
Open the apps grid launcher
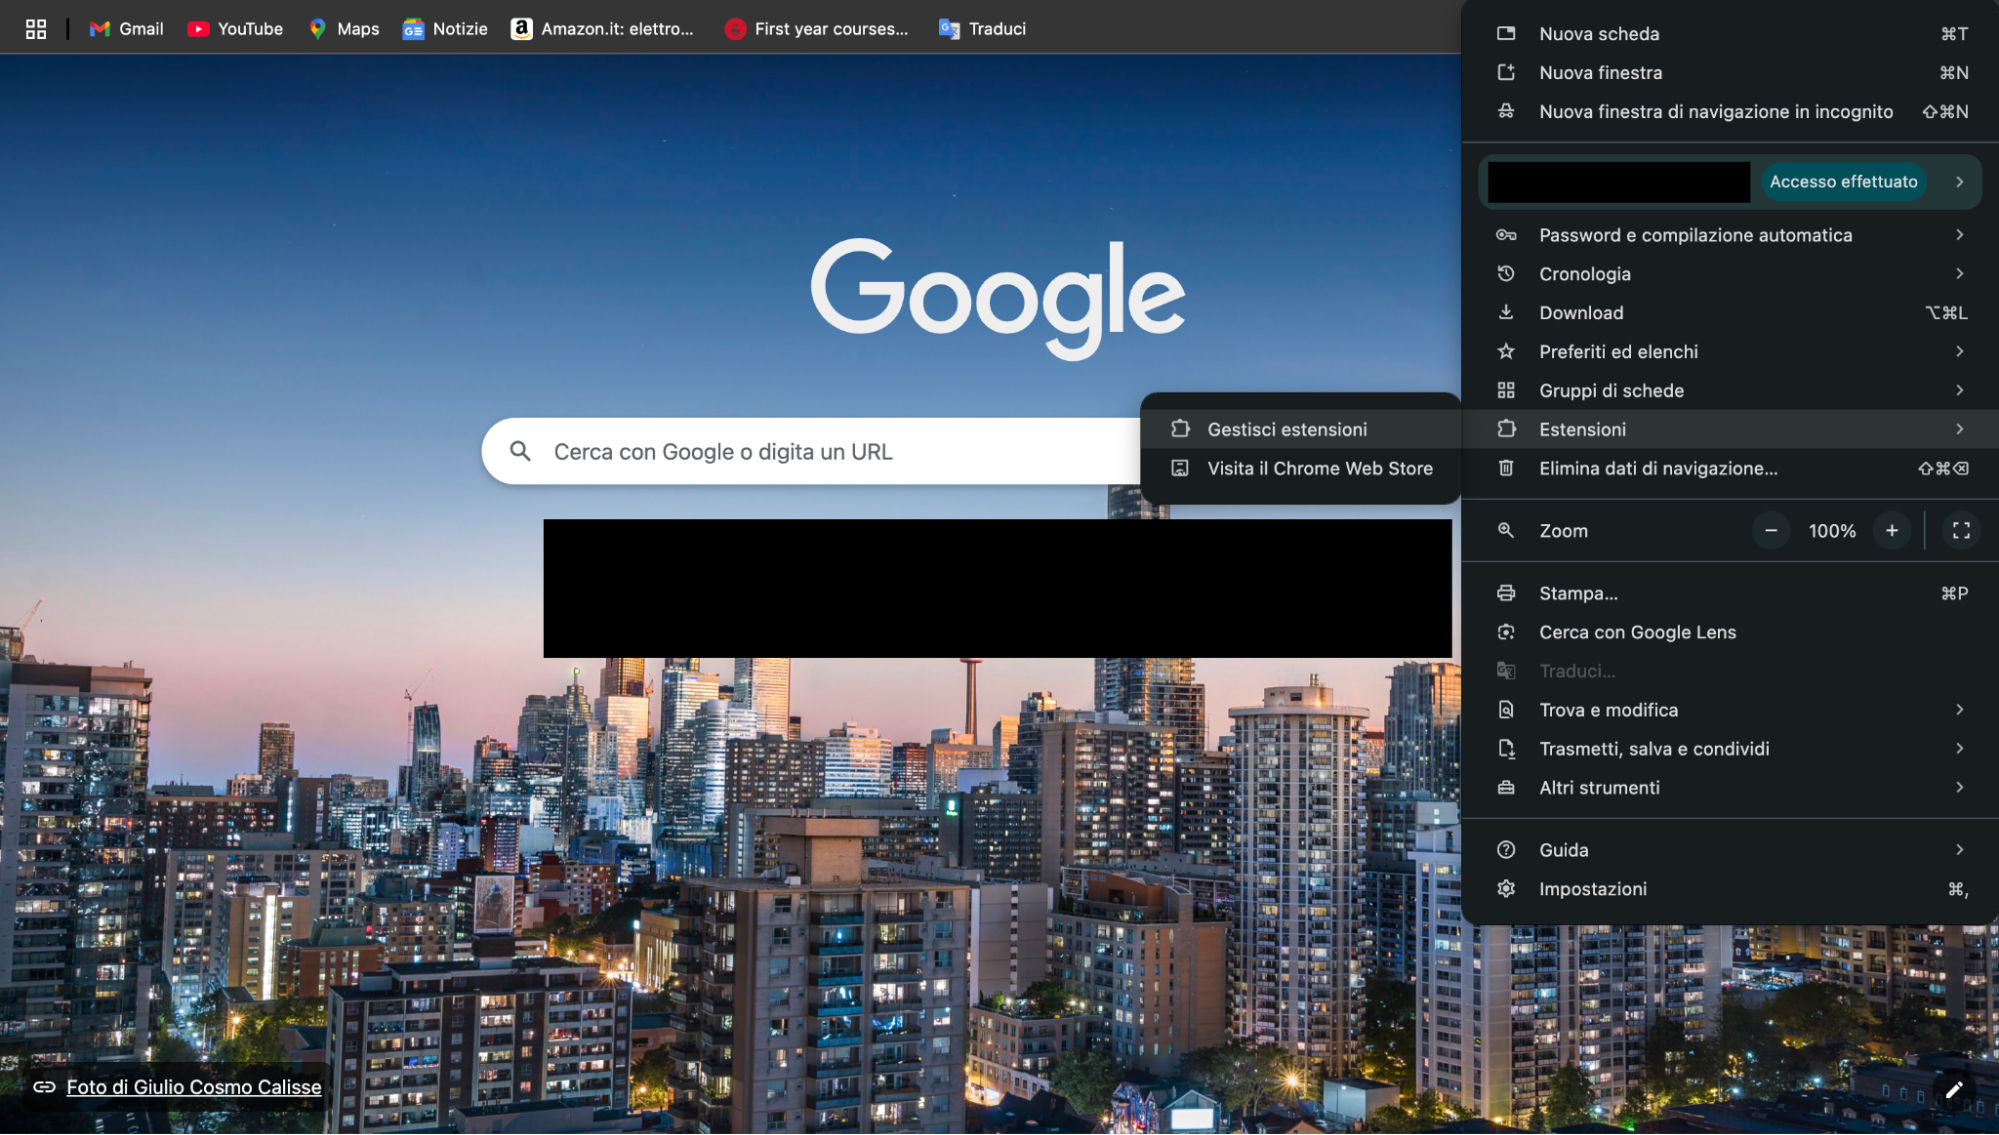[x=36, y=28]
